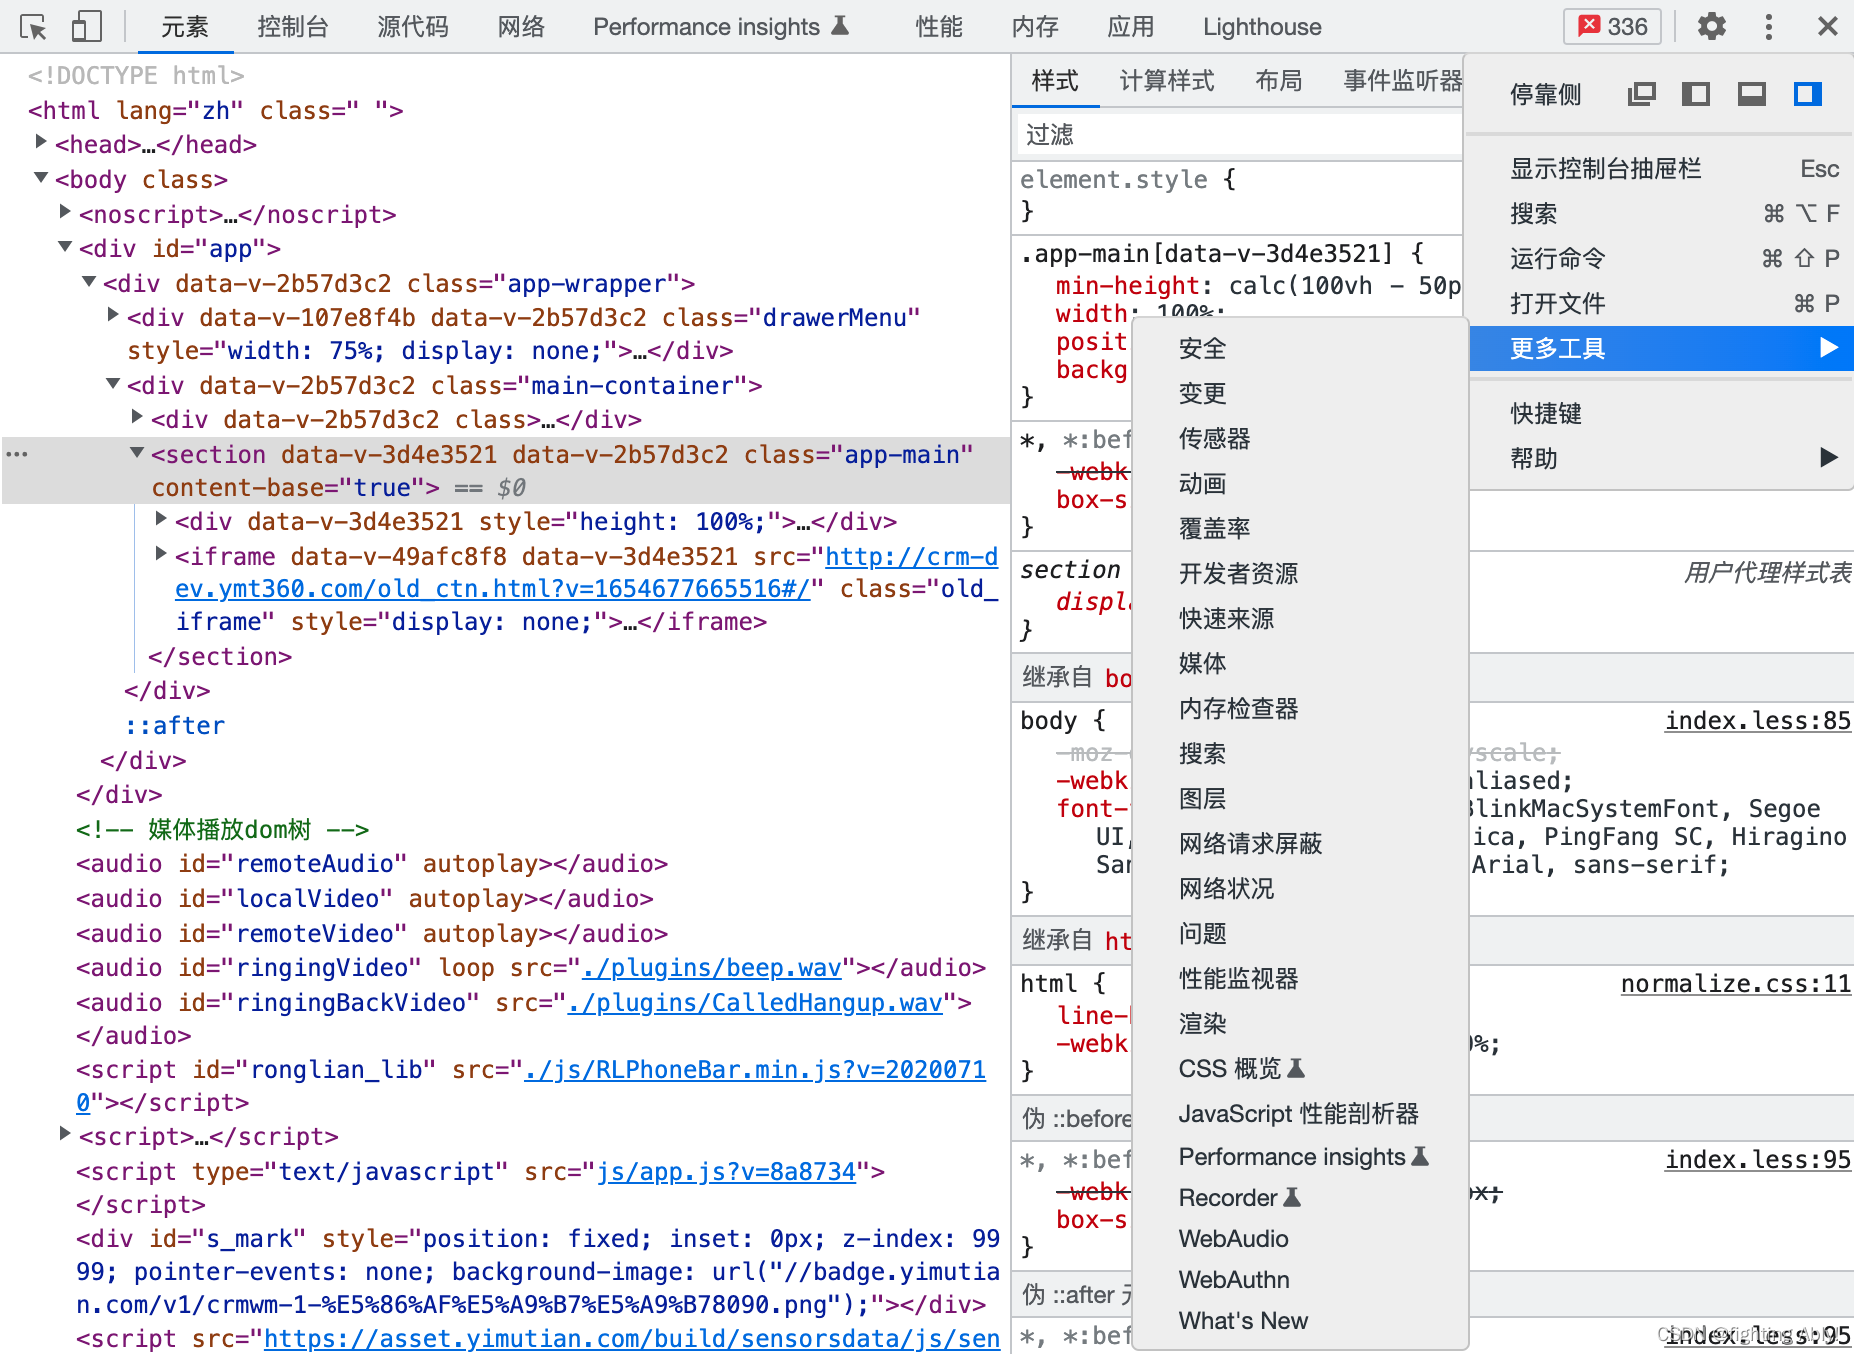Collapse the main-container div node
Image resolution: width=1854 pixels, height=1354 pixels.
coord(113,383)
